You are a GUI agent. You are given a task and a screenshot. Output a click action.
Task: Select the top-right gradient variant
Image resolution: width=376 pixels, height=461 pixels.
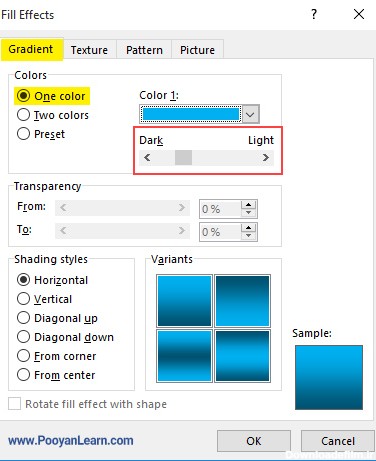coord(242,300)
